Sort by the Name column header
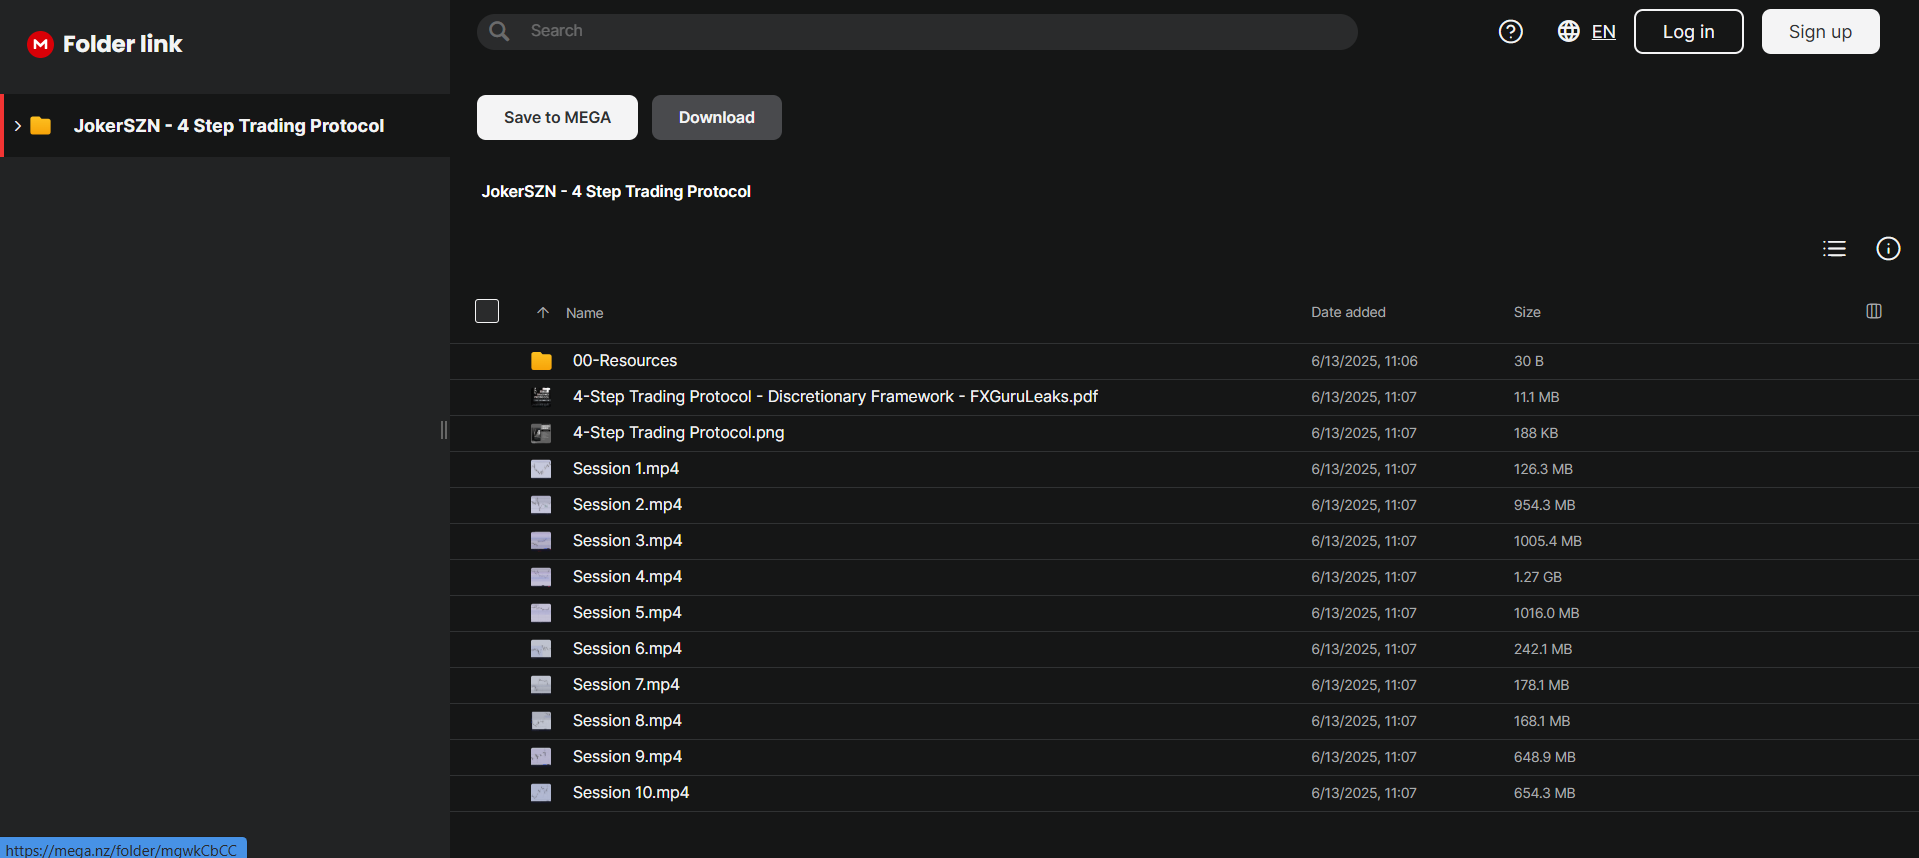 [584, 313]
